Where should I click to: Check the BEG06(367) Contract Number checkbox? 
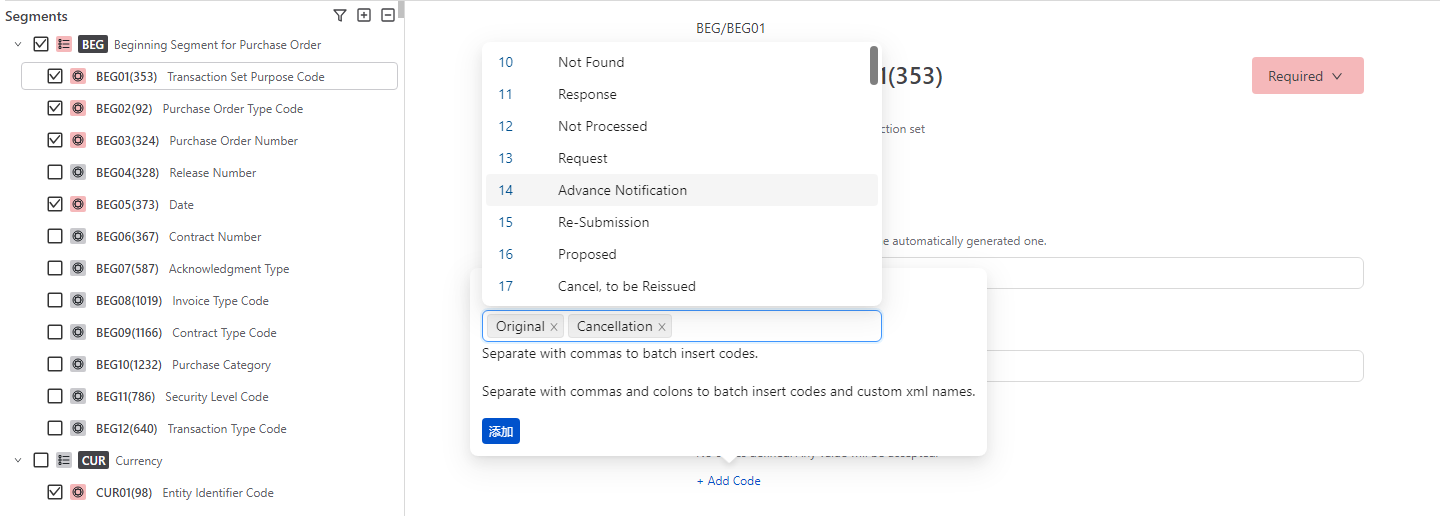tap(55, 236)
